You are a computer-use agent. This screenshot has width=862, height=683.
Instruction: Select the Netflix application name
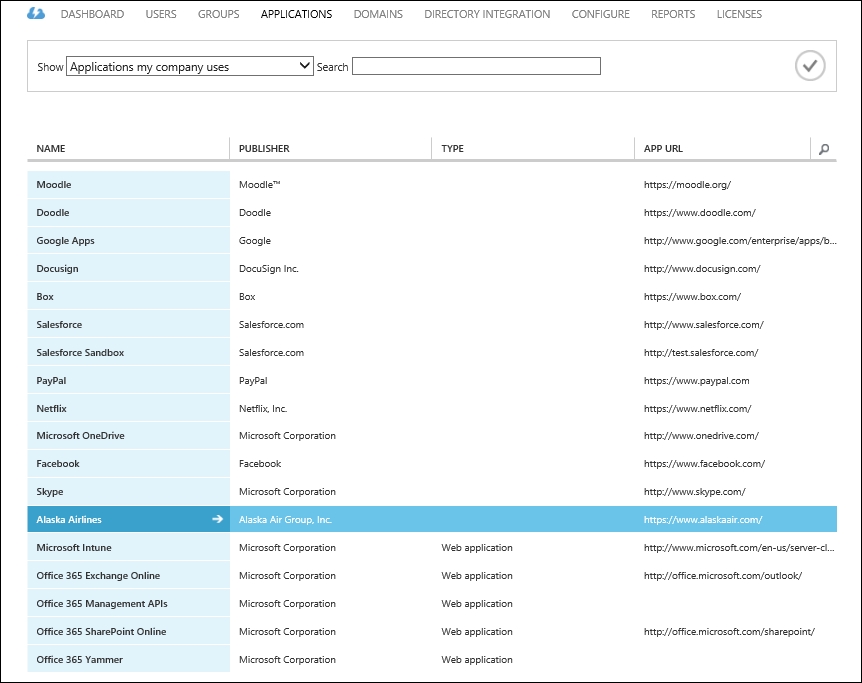point(51,409)
